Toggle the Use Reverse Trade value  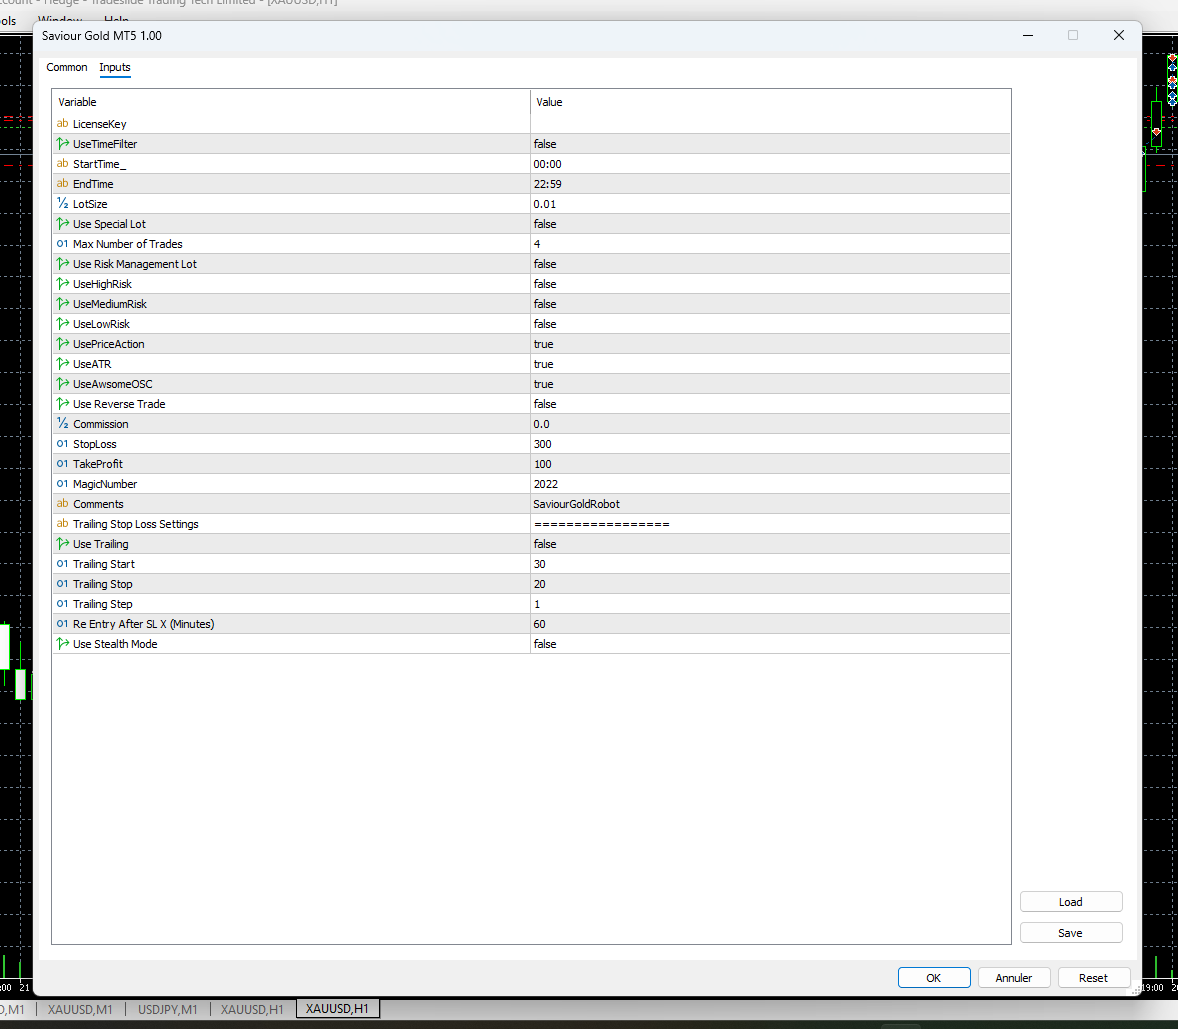click(545, 404)
